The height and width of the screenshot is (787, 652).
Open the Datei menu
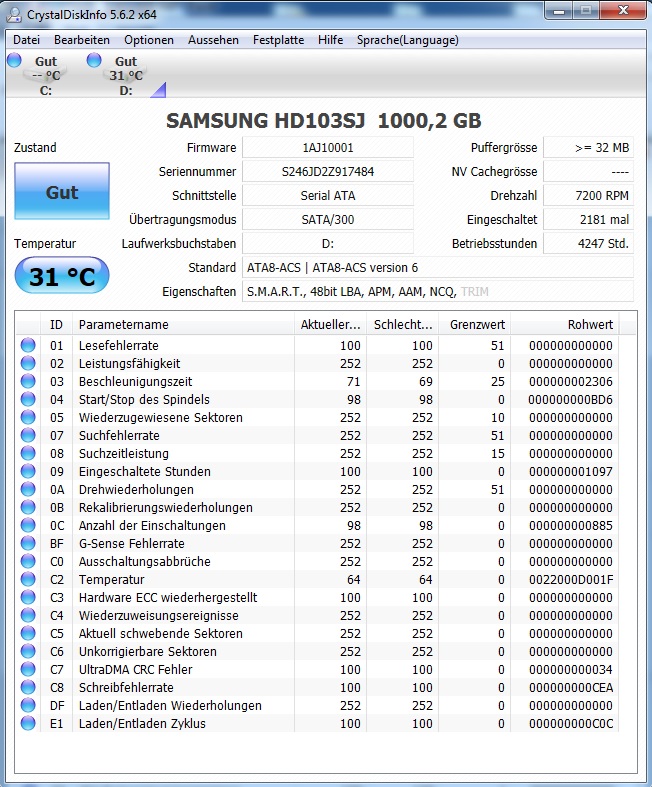point(26,40)
